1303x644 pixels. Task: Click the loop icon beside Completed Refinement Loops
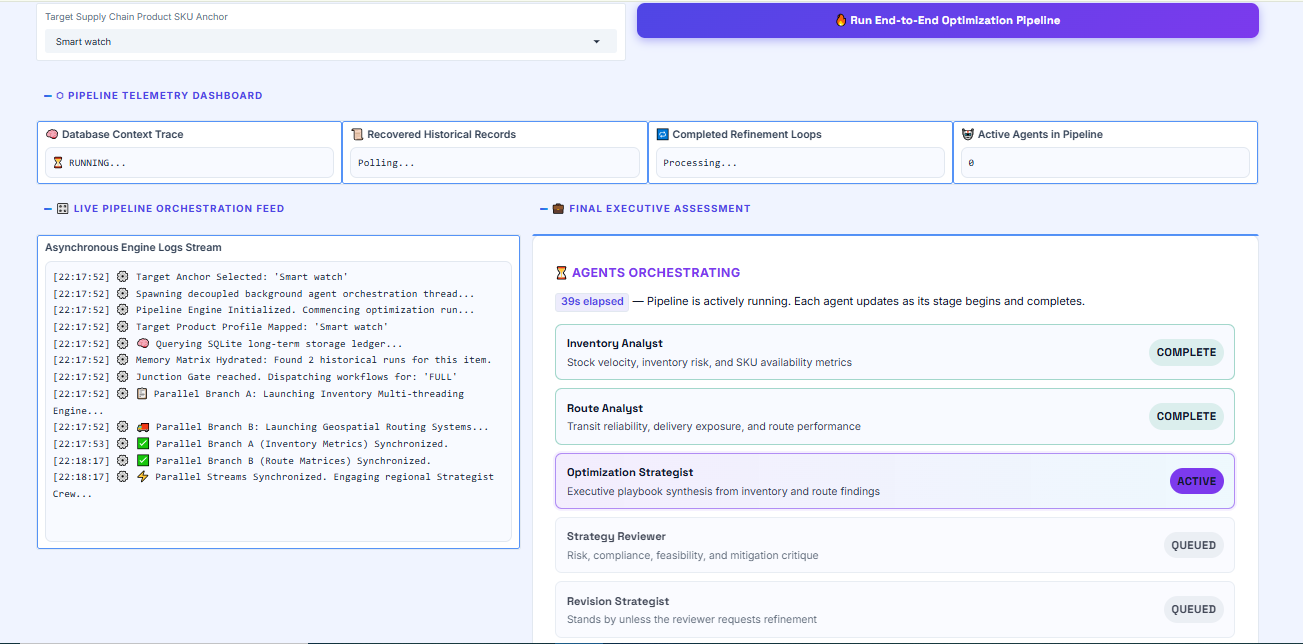662,134
